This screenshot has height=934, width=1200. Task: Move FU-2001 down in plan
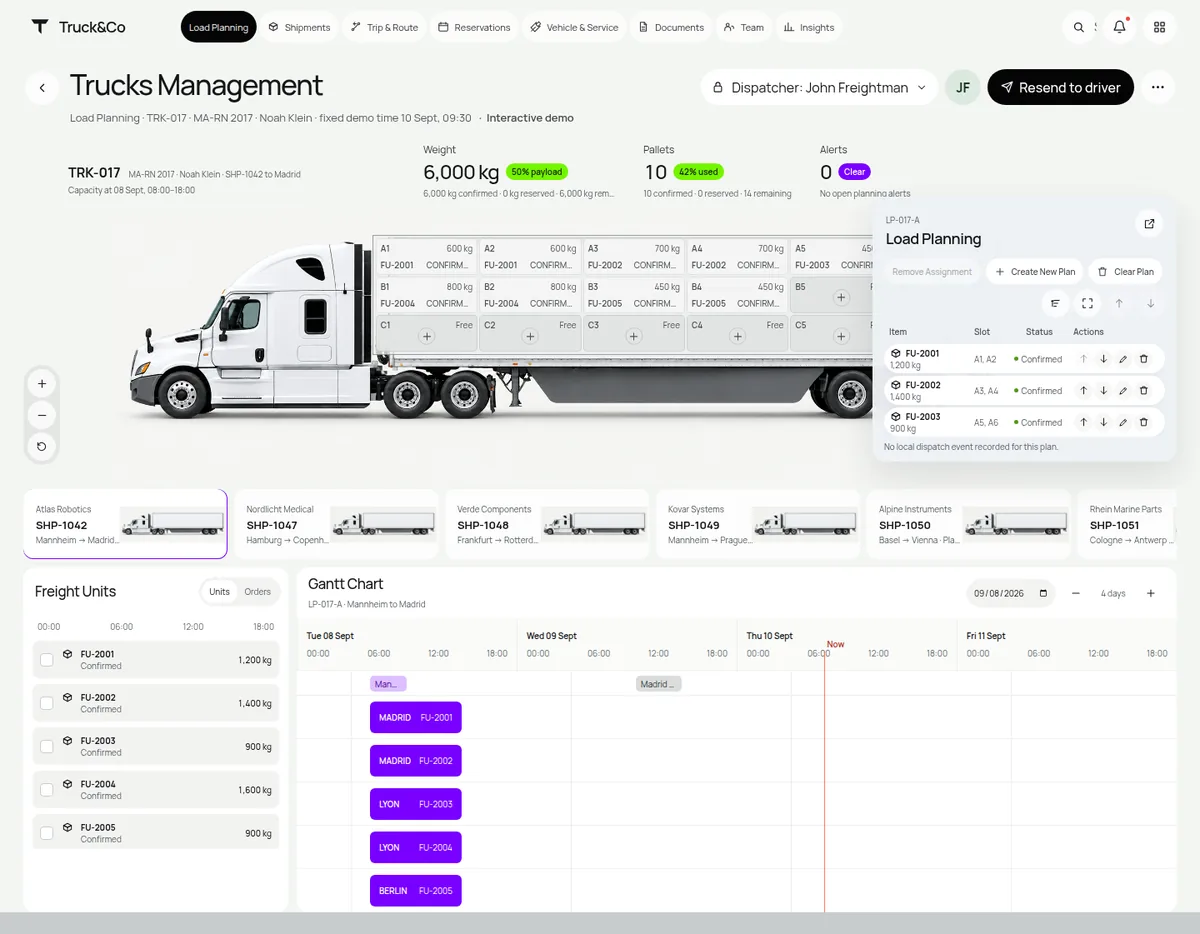tap(1104, 359)
